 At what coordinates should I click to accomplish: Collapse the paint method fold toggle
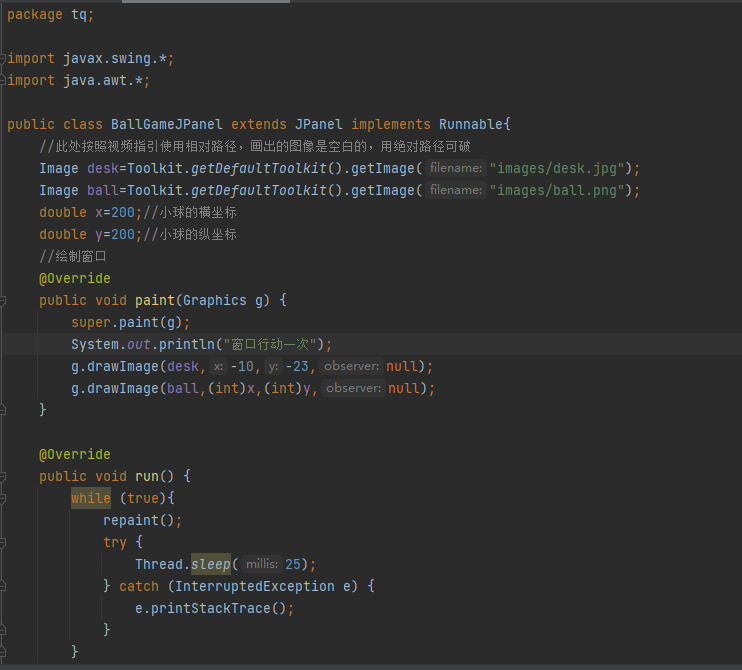click(x=2, y=300)
